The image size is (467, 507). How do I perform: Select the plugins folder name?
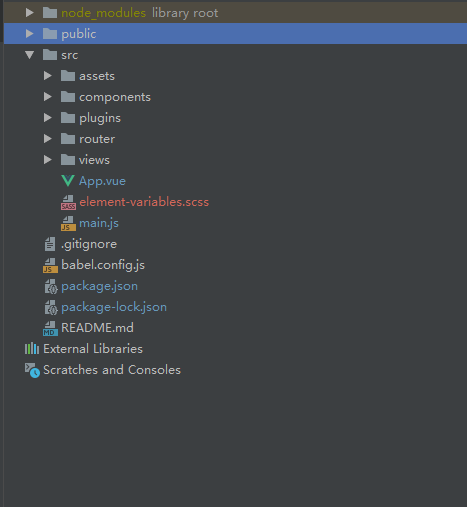pos(100,118)
